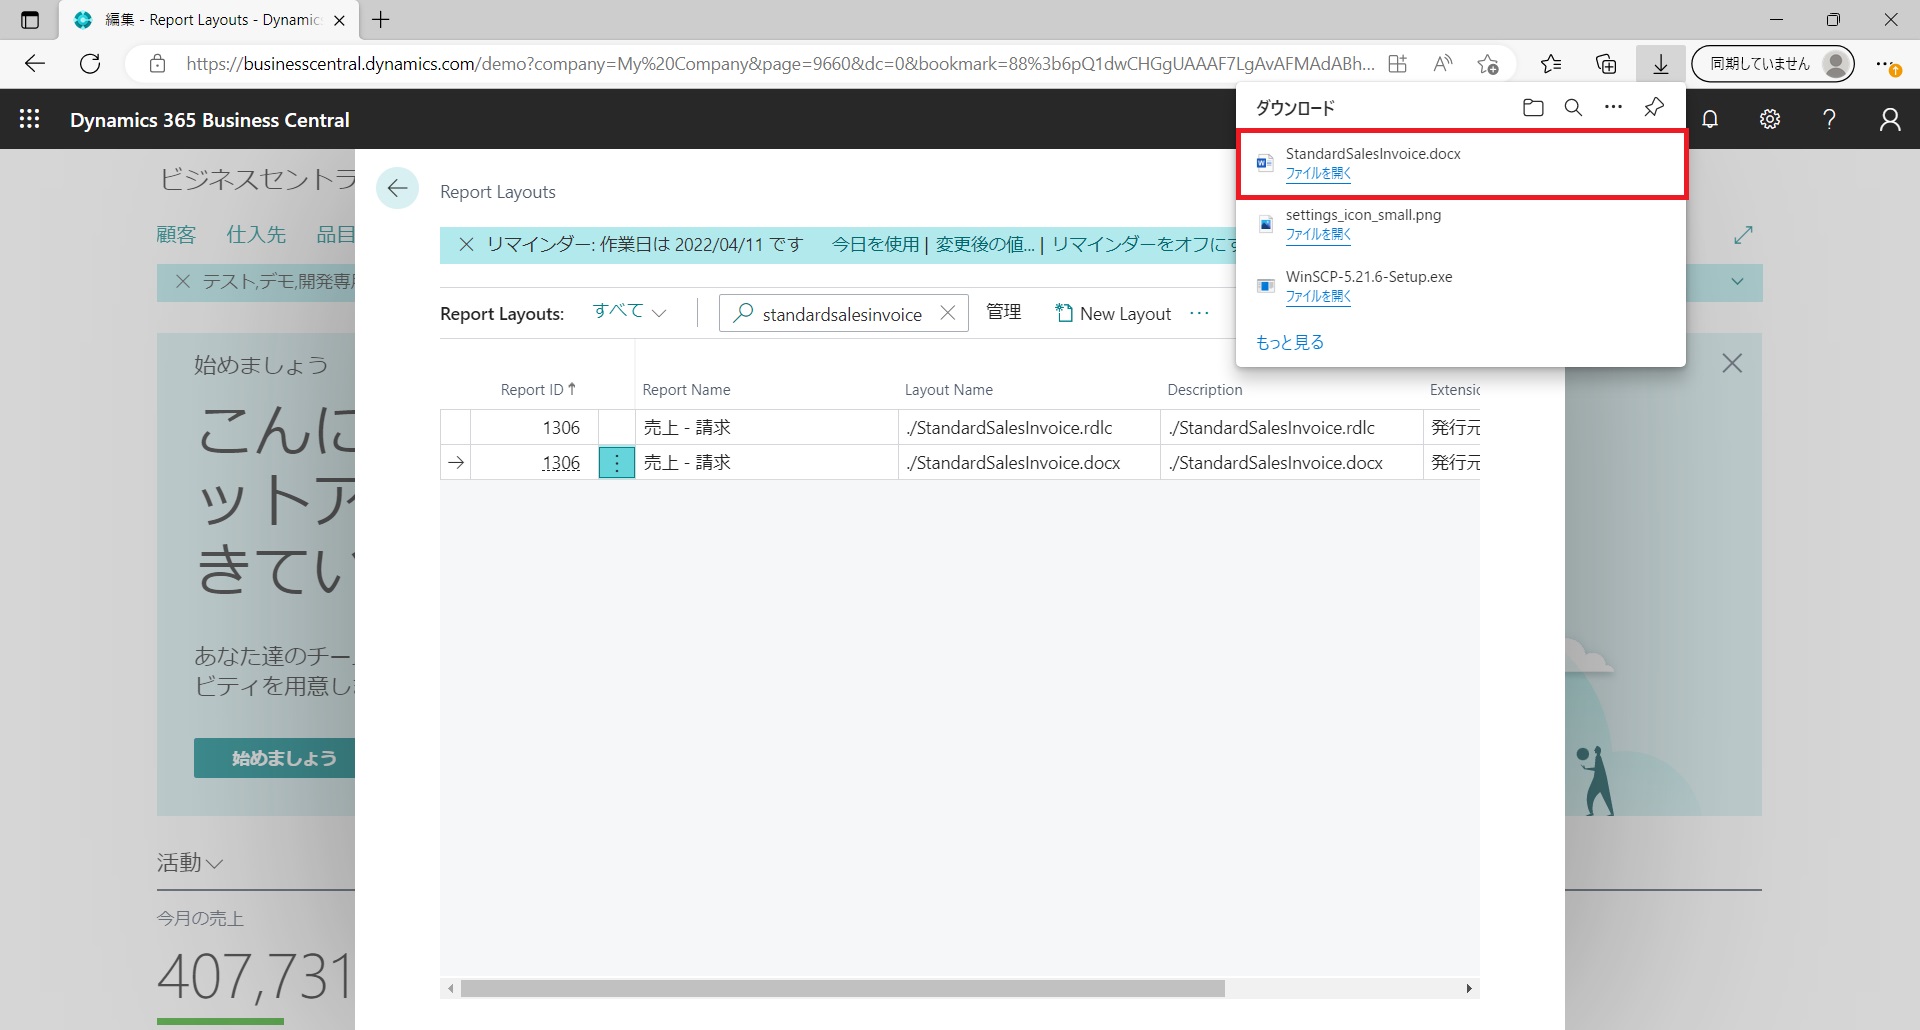The height and width of the screenshot is (1030, 1920).
Task: Open the 管理 menu
Action: click(x=1003, y=312)
